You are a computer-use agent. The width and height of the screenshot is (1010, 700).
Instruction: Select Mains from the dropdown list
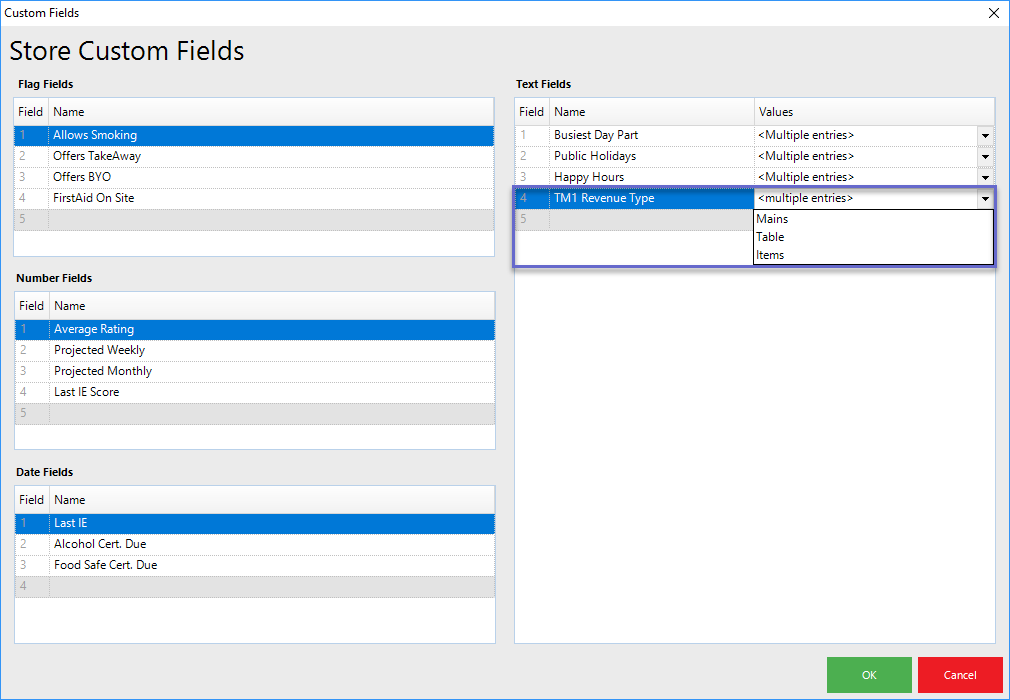pyautogui.click(x=772, y=219)
